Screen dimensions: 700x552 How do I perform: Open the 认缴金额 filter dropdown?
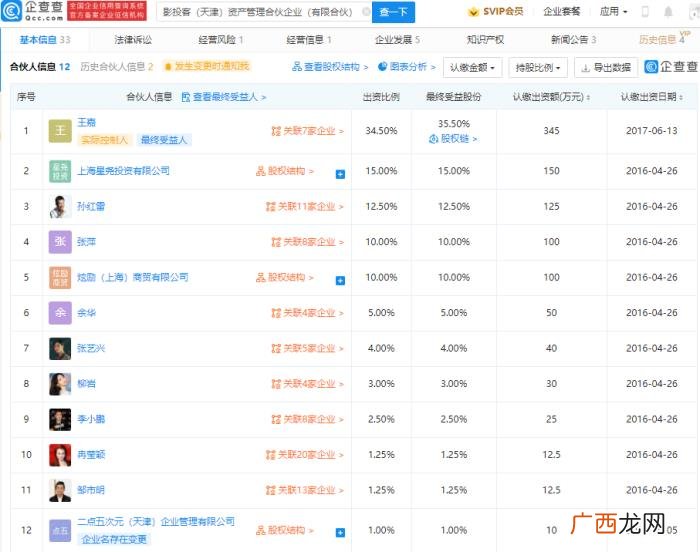click(472, 68)
